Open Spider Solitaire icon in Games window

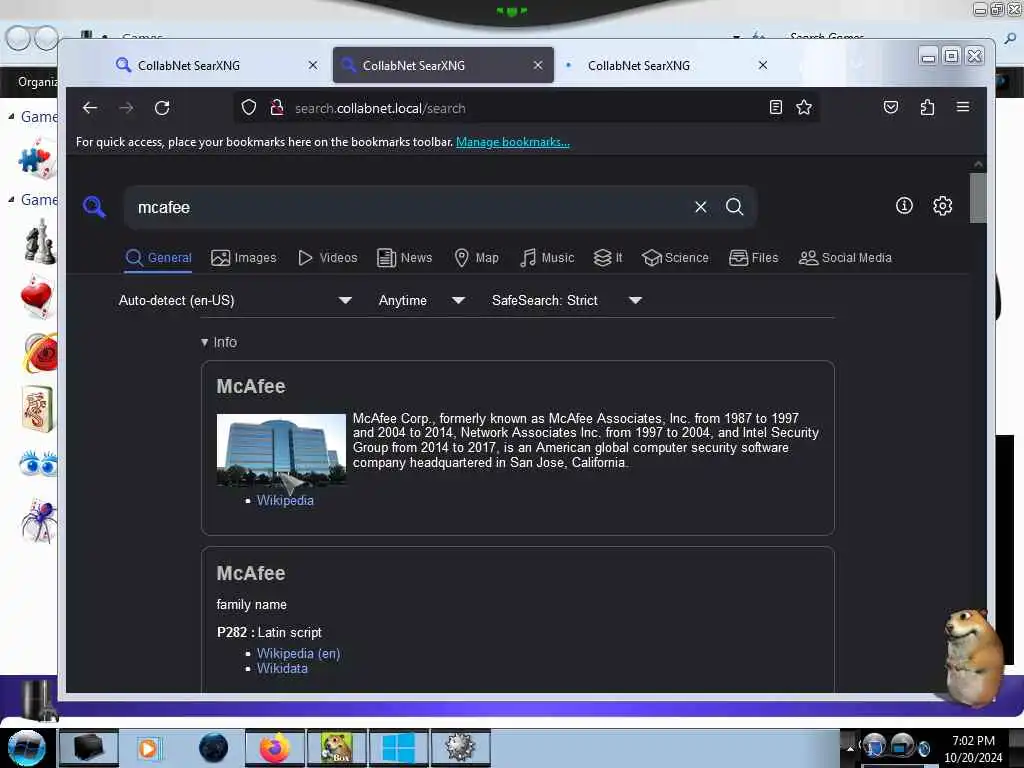coord(38,520)
